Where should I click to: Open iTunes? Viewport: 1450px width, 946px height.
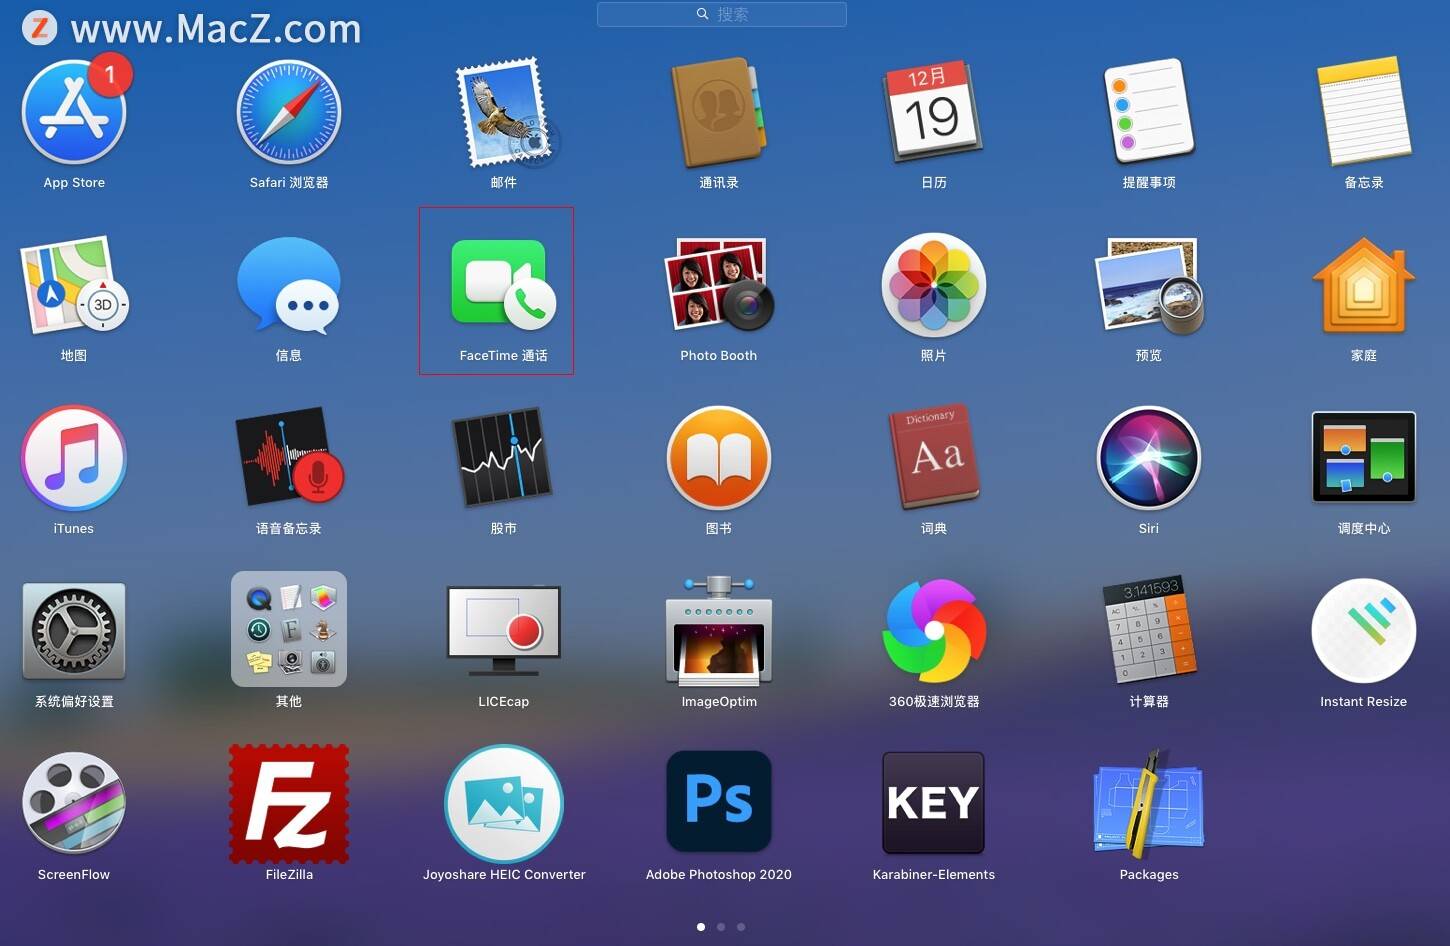tap(74, 459)
